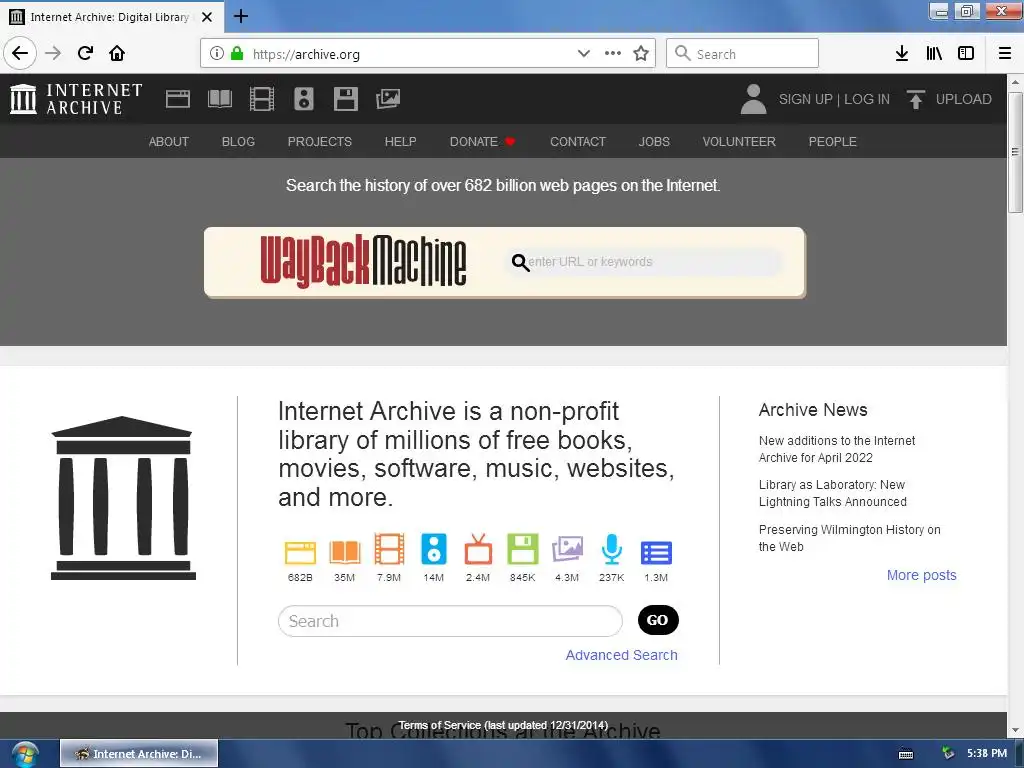Click the user avatar icon

(753, 99)
